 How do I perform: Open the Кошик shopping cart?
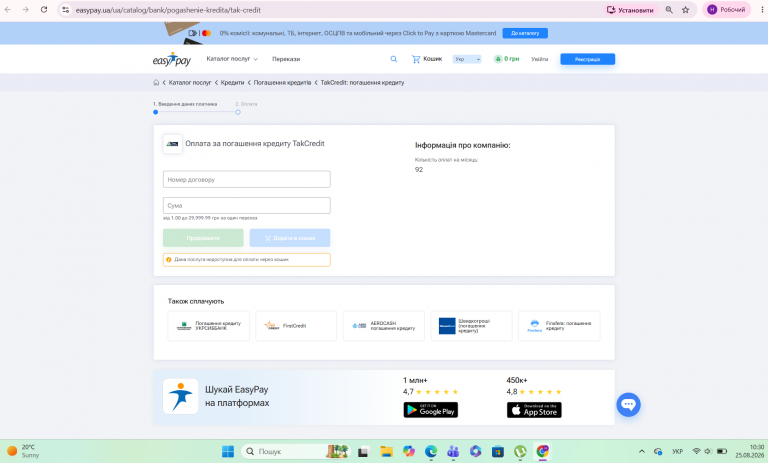[x=427, y=59]
